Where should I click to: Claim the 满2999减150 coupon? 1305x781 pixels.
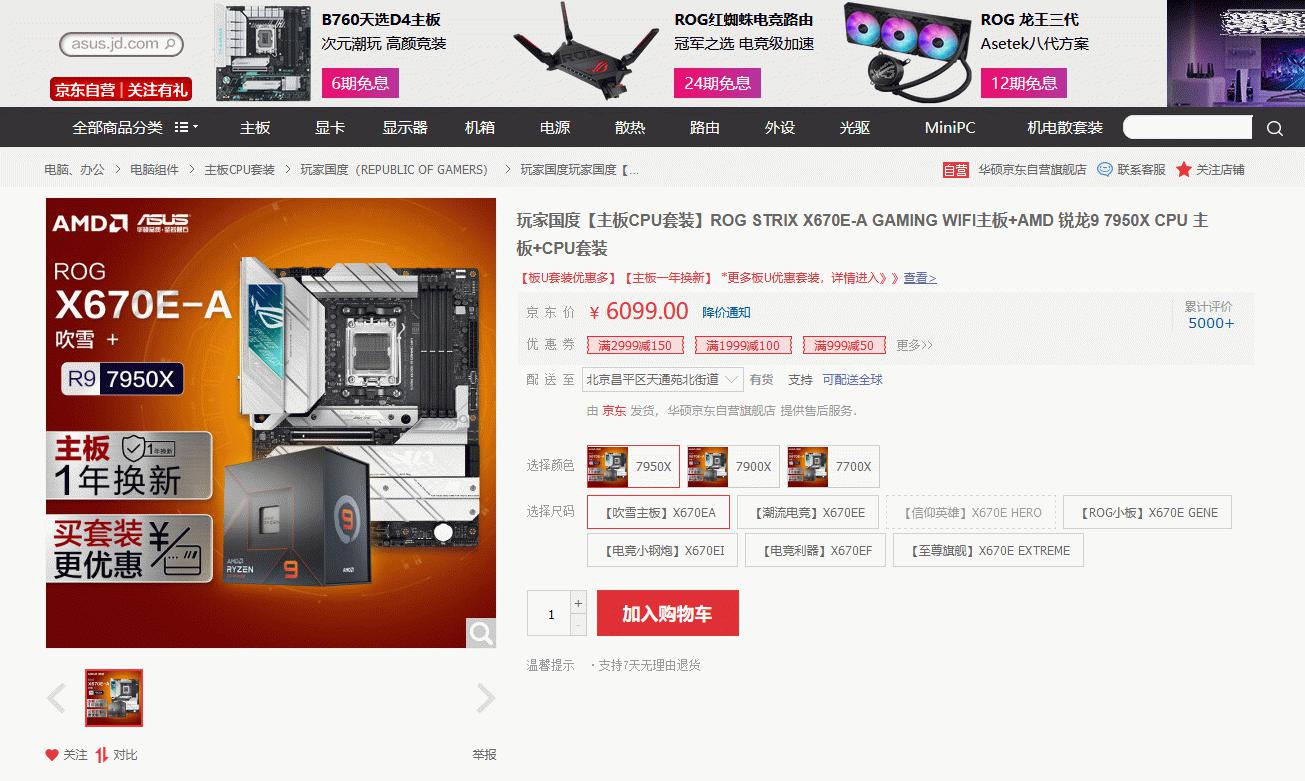click(x=635, y=345)
